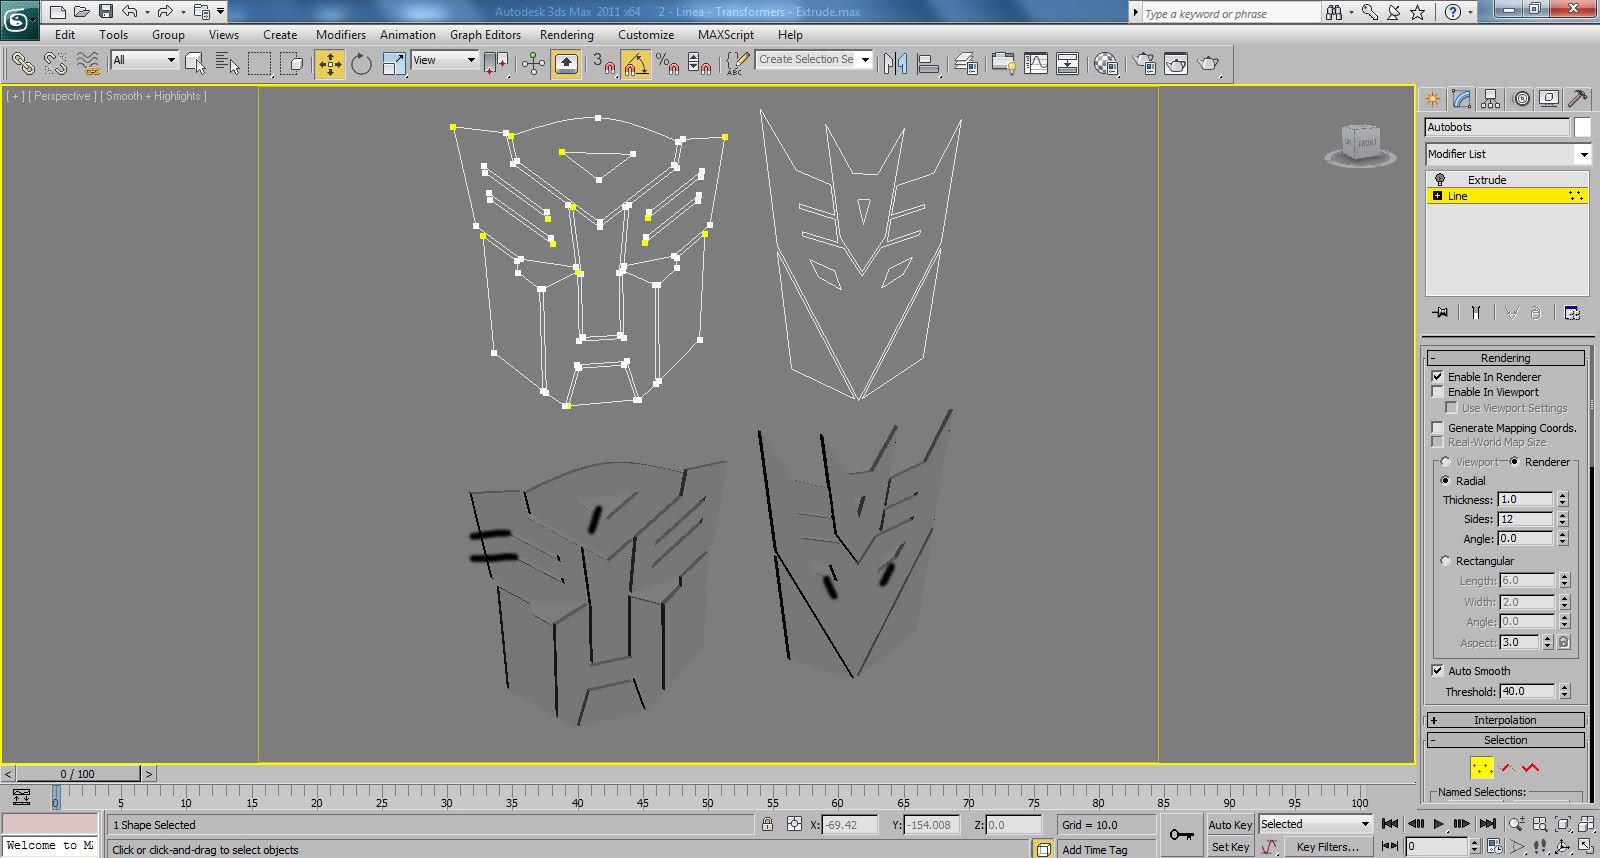Click the Align tool icon

(928, 64)
